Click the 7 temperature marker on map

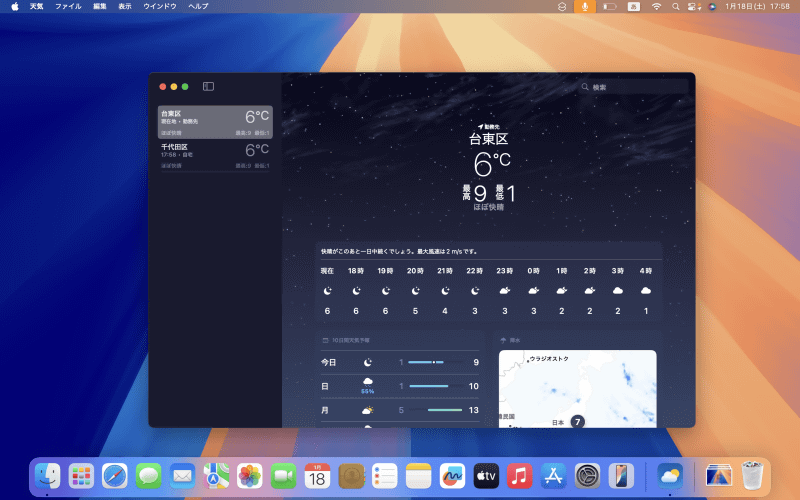point(578,421)
